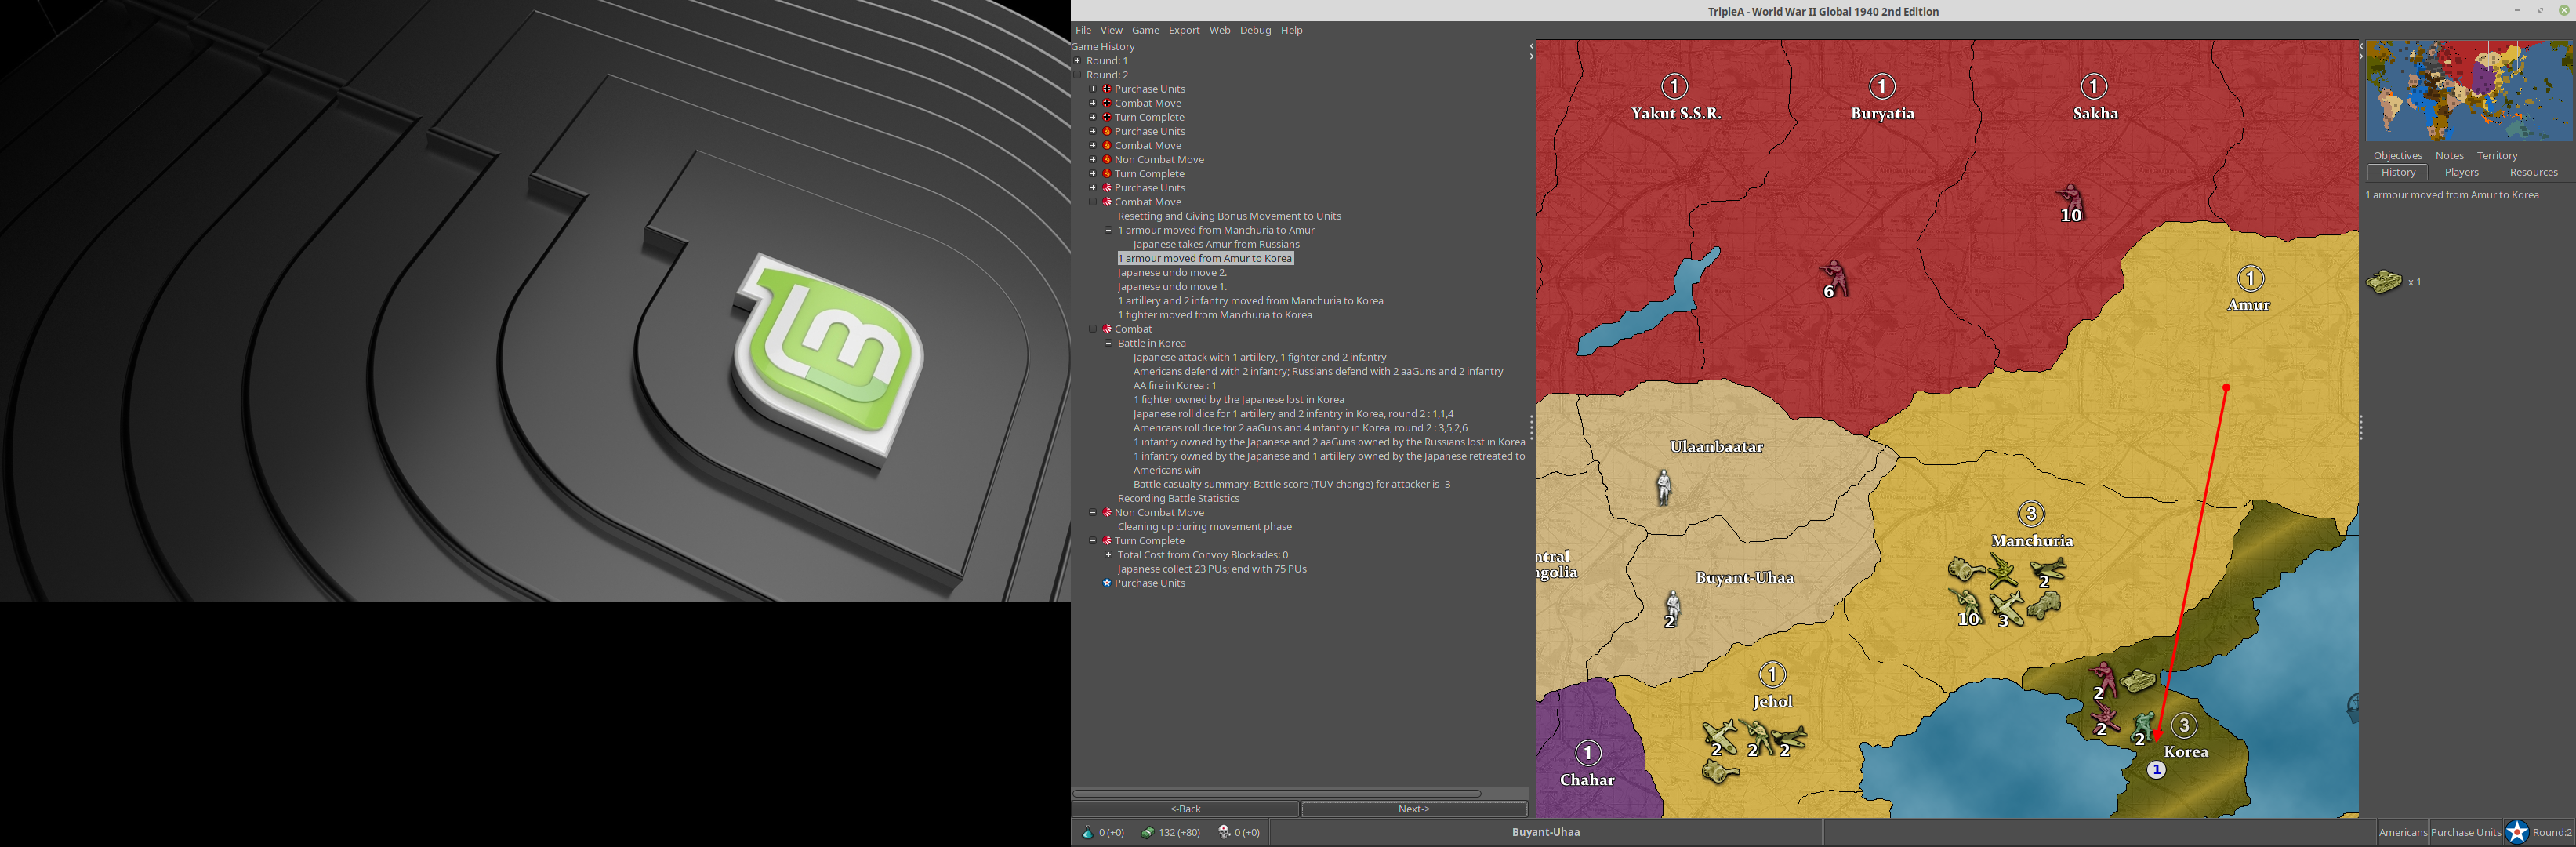Screen dimensions: 2576x847
Task: Select the 10 infantry stack in Manchuria
Action: tap(1965, 607)
